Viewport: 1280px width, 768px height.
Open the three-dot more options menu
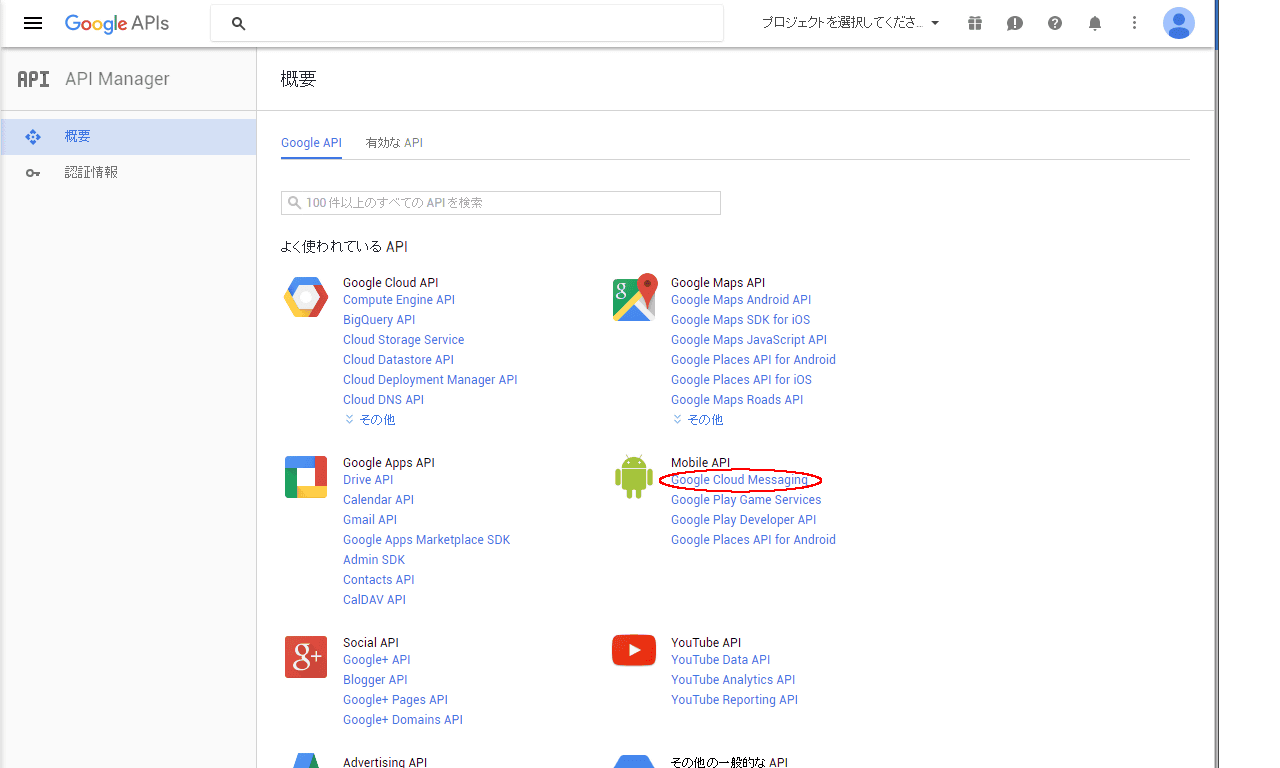click(x=1134, y=23)
